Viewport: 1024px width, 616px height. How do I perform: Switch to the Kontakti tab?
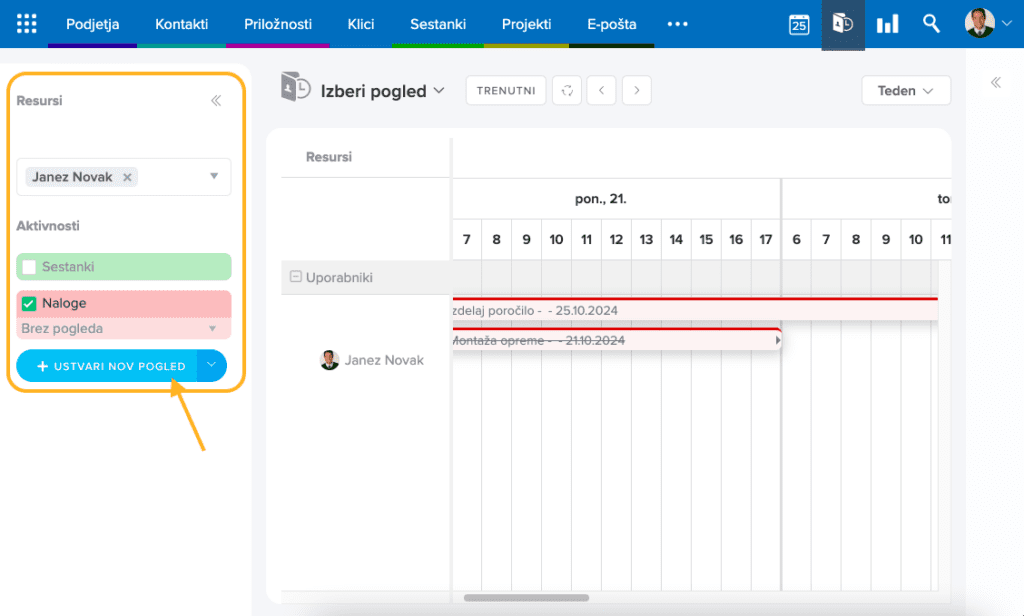pos(181,24)
